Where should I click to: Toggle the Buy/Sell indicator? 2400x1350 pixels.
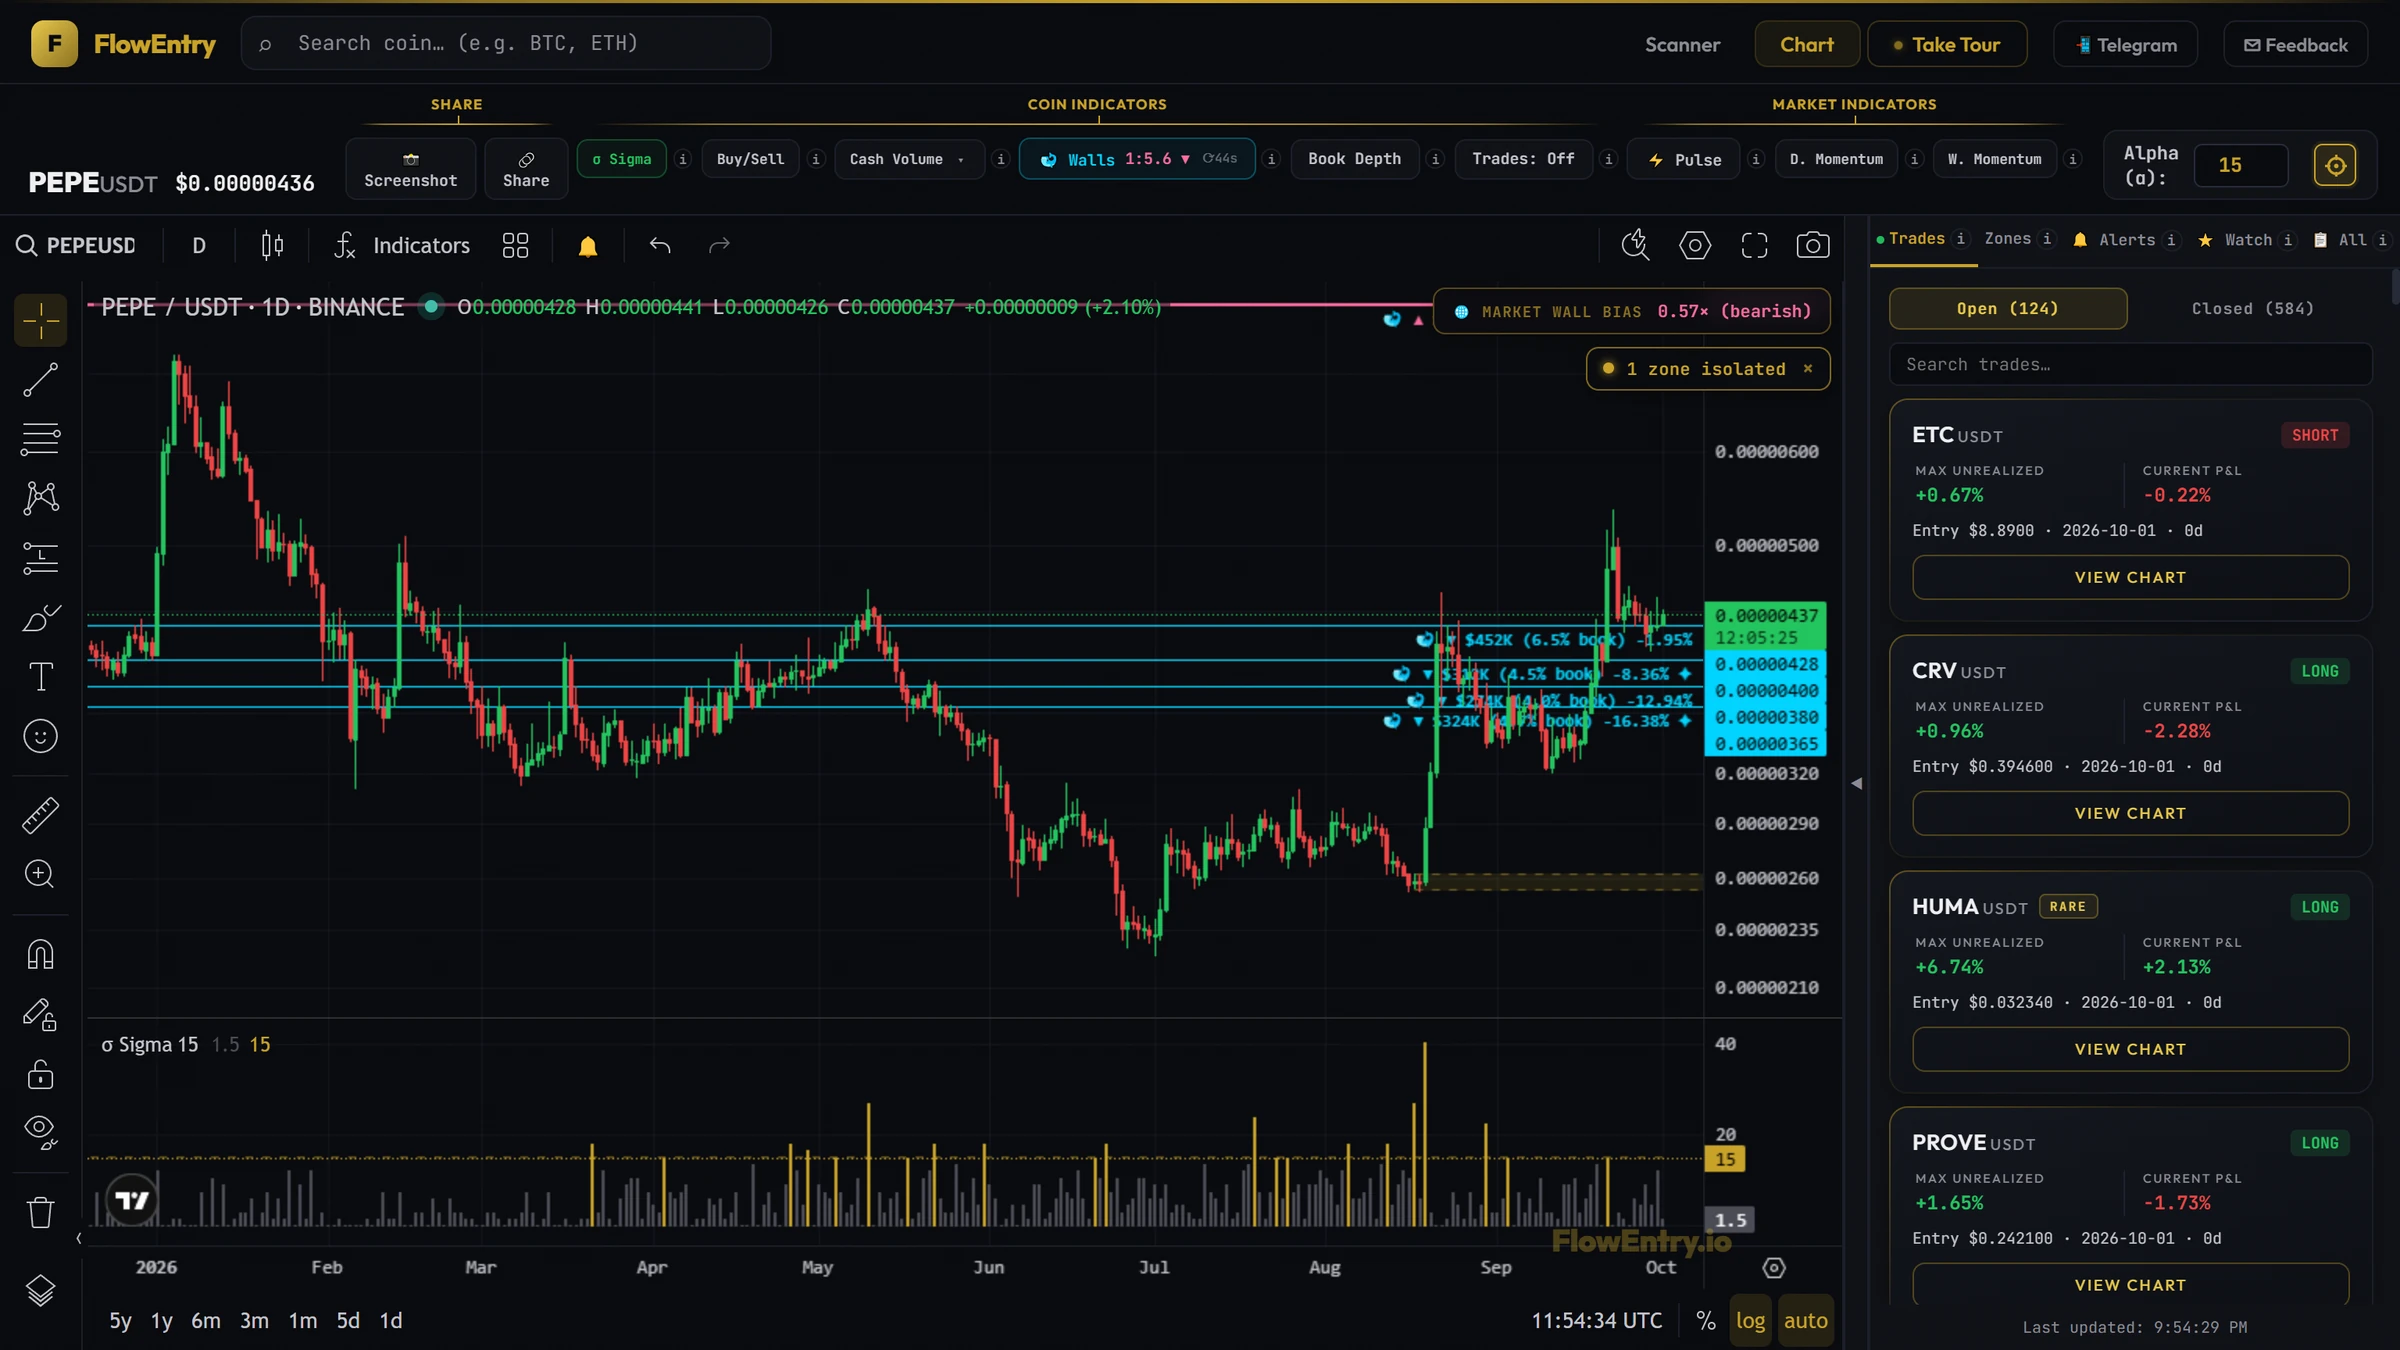click(x=750, y=159)
